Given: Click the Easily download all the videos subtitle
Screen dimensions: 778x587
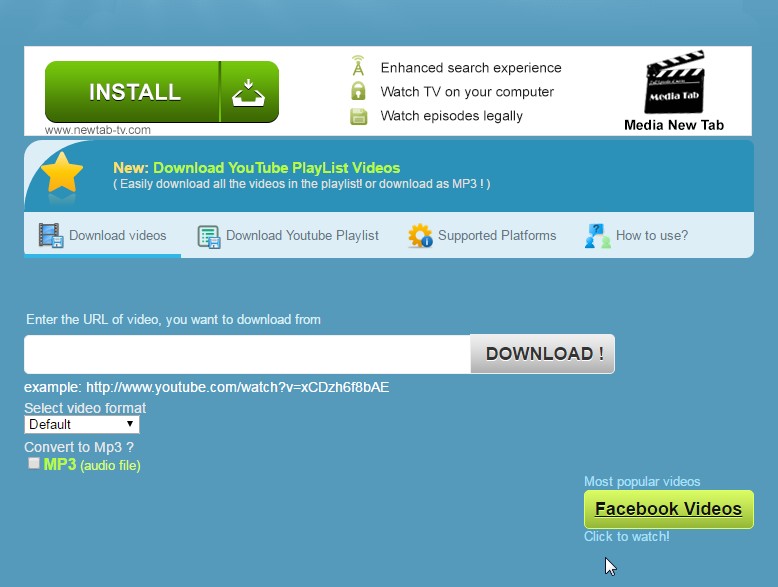Looking at the screenshot, I should click(302, 184).
